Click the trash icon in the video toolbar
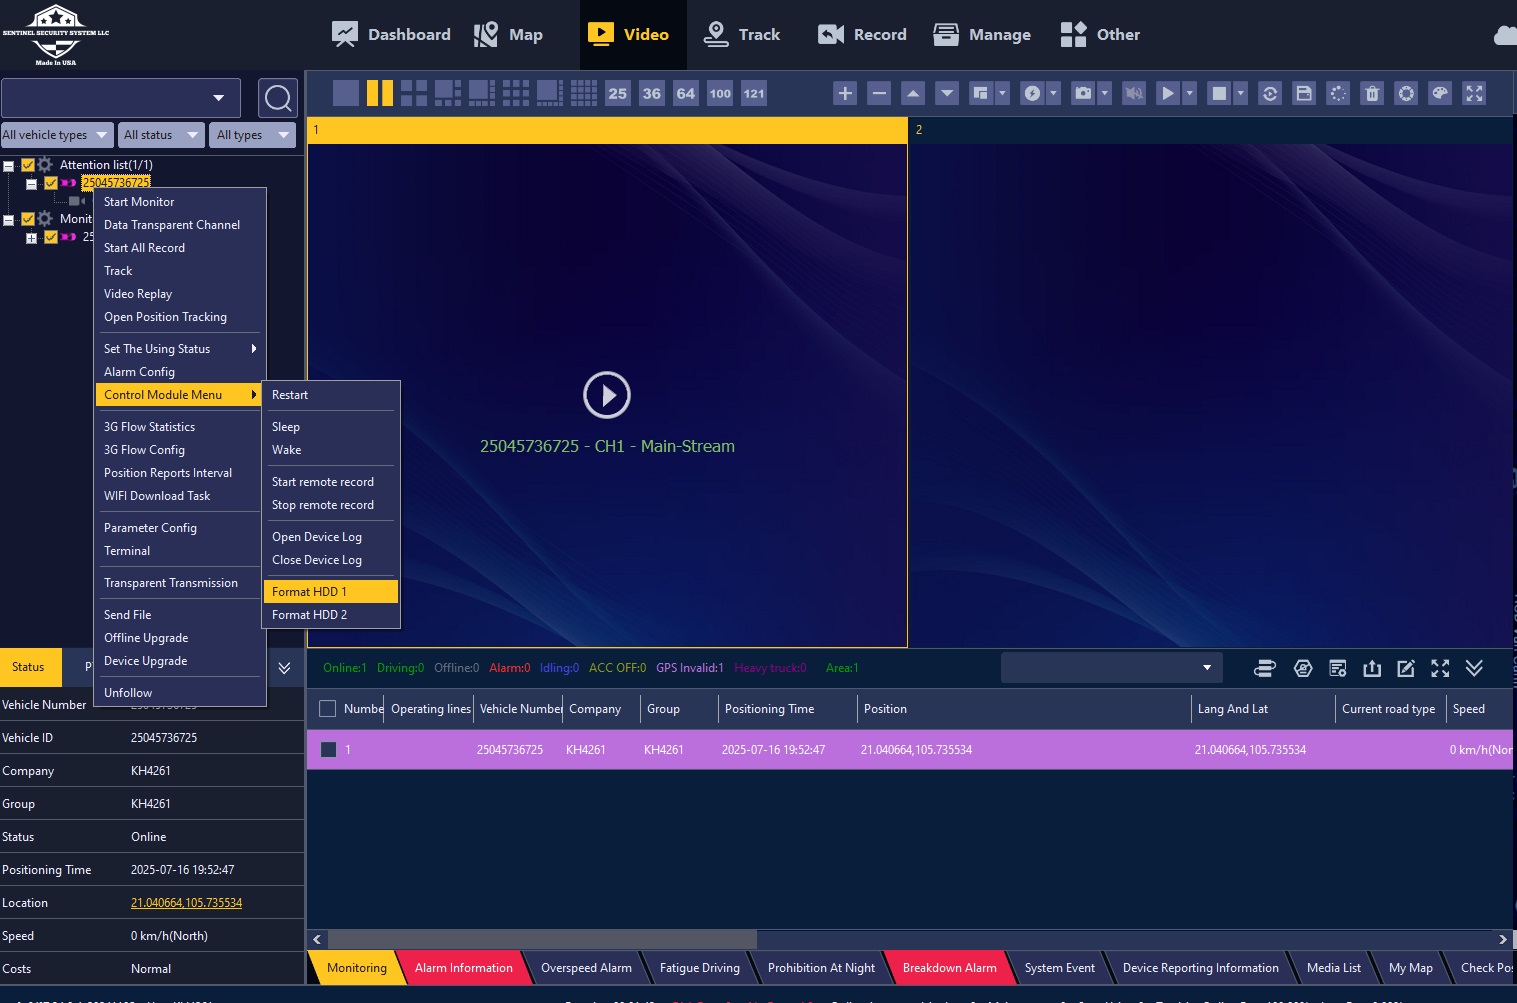The height and width of the screenshot is (1003, 1517). click(x=1372, y=93)
